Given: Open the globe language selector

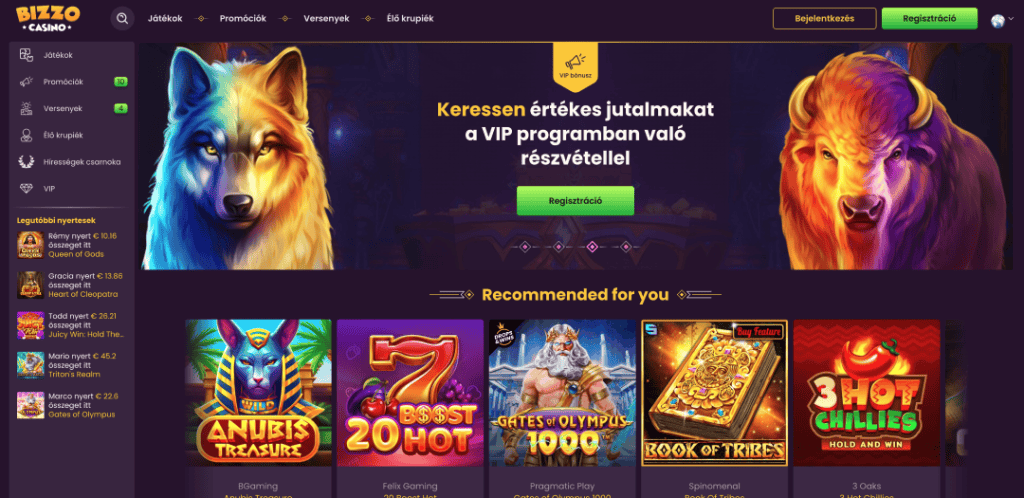Looking at the screenshot, I should (x=997, y=21).
